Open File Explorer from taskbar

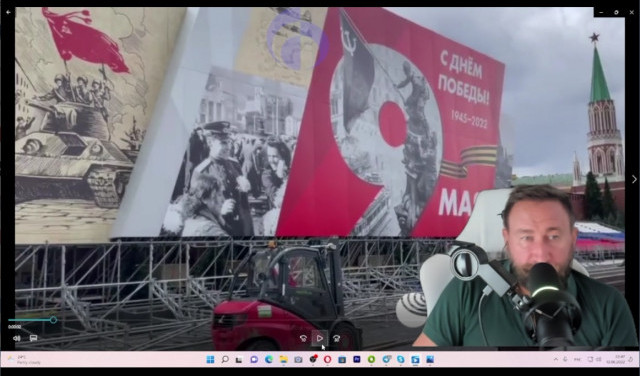point(283,360)
